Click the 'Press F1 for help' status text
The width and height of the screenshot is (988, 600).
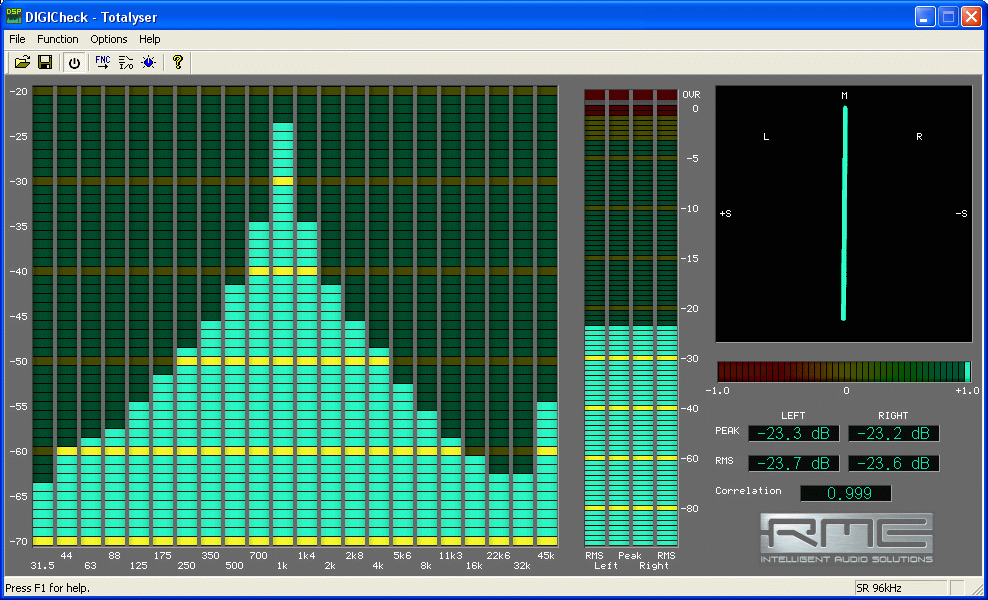(47, 588)
